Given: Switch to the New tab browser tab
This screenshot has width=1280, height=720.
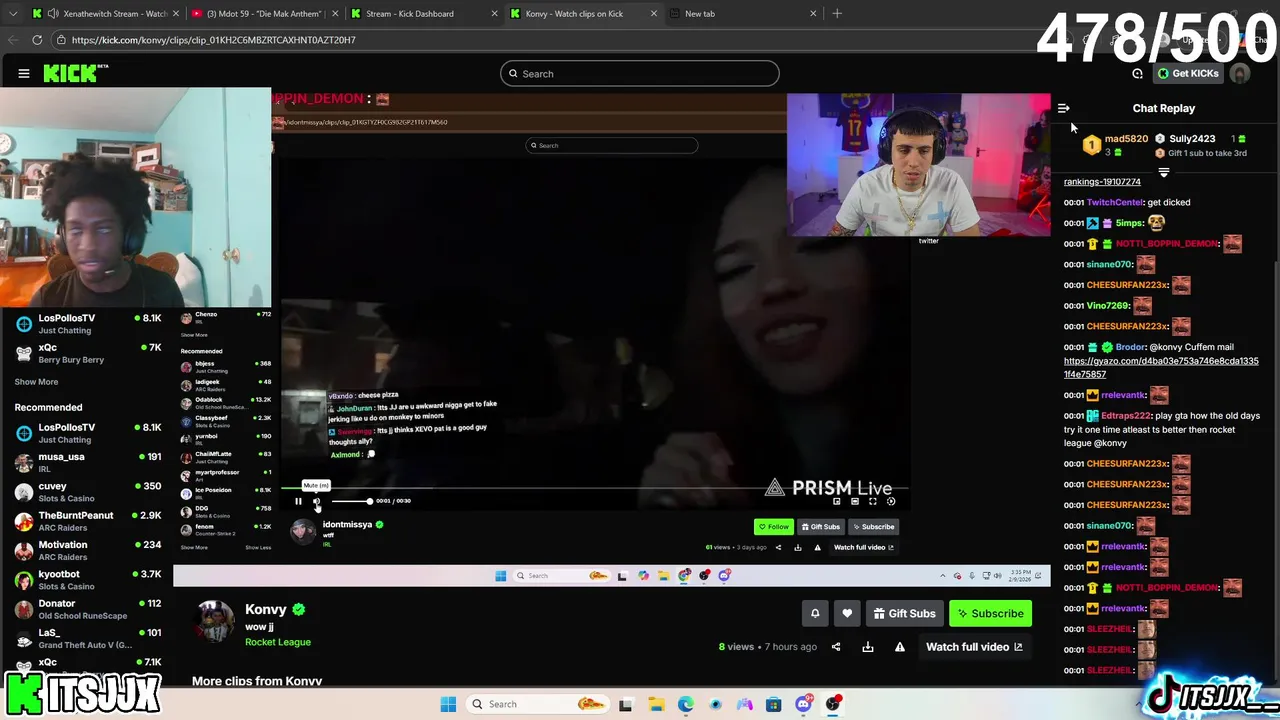Looking at the screenshot, I should pos(742,13).
